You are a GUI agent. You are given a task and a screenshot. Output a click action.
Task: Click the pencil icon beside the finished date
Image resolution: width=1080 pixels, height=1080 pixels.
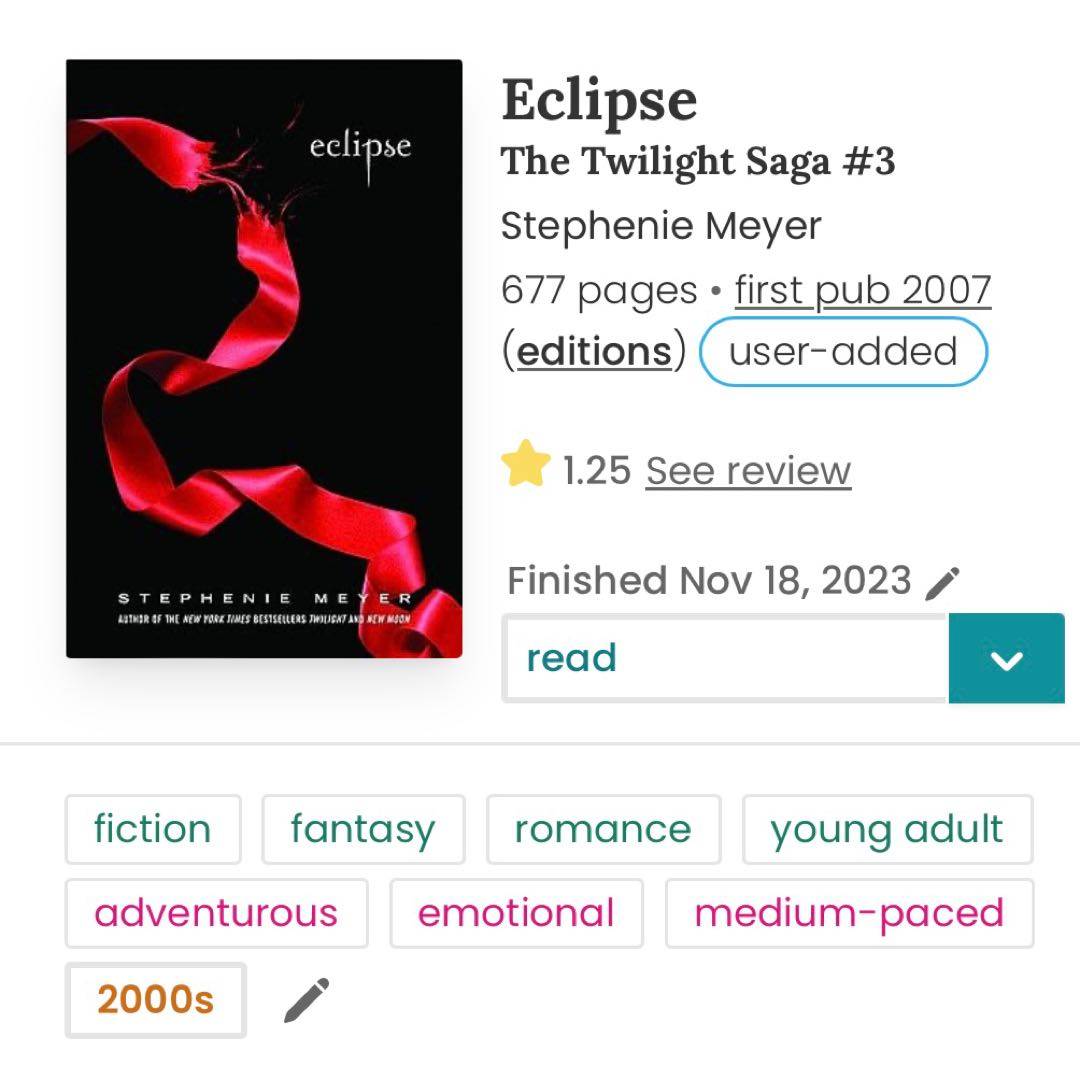click(x=943, y=582)
